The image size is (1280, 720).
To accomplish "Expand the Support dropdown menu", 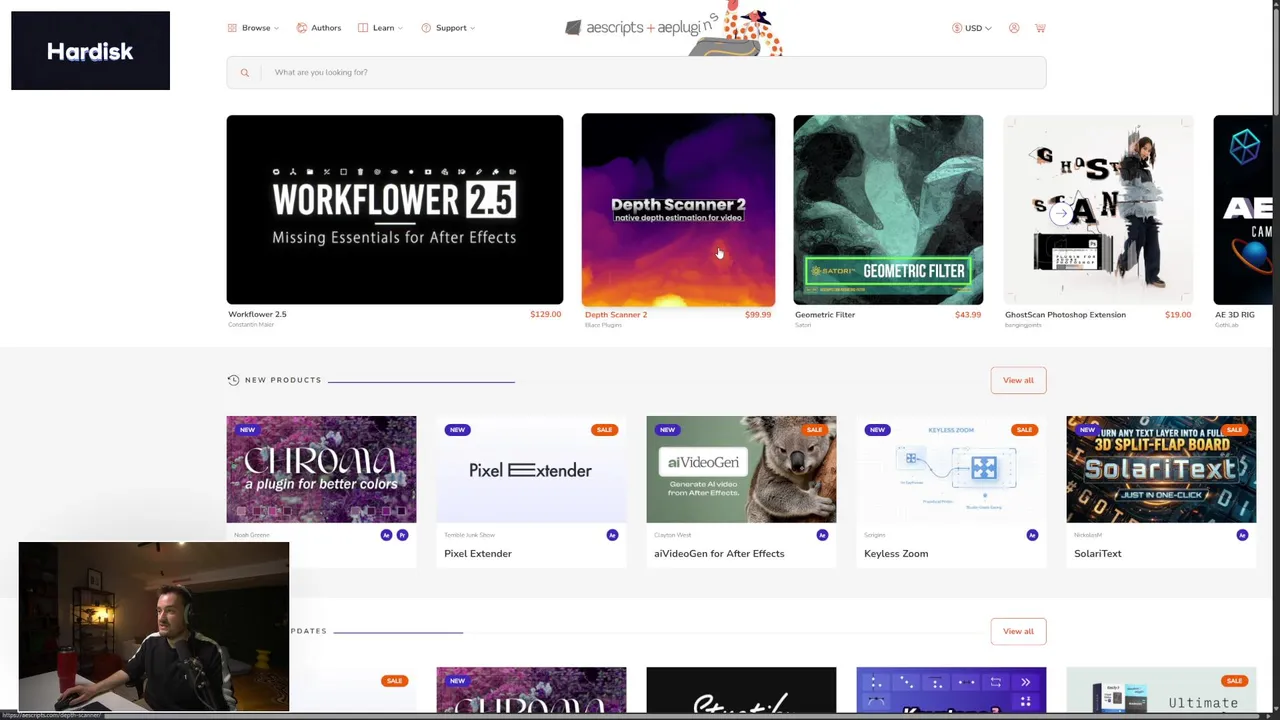I will pyautogui.click(x=449, y=28).
